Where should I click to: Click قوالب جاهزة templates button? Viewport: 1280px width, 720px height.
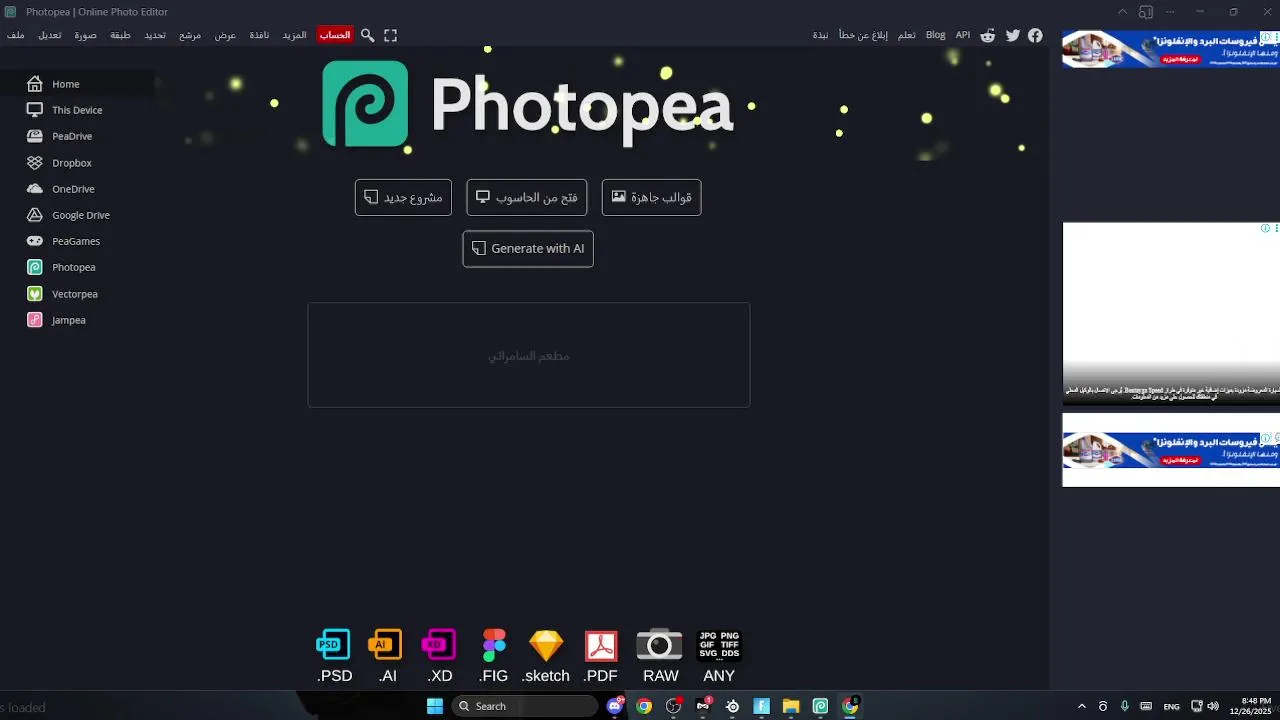(651, 197)
